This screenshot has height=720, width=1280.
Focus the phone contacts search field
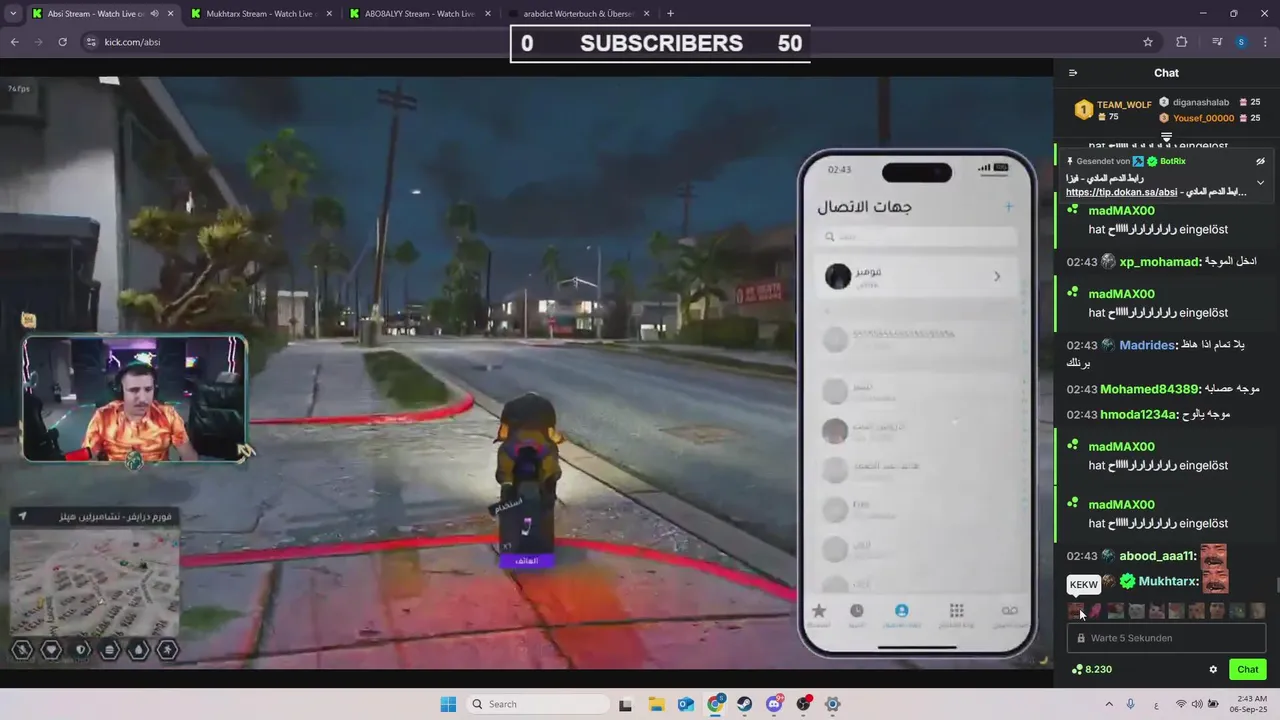point(917,237)
